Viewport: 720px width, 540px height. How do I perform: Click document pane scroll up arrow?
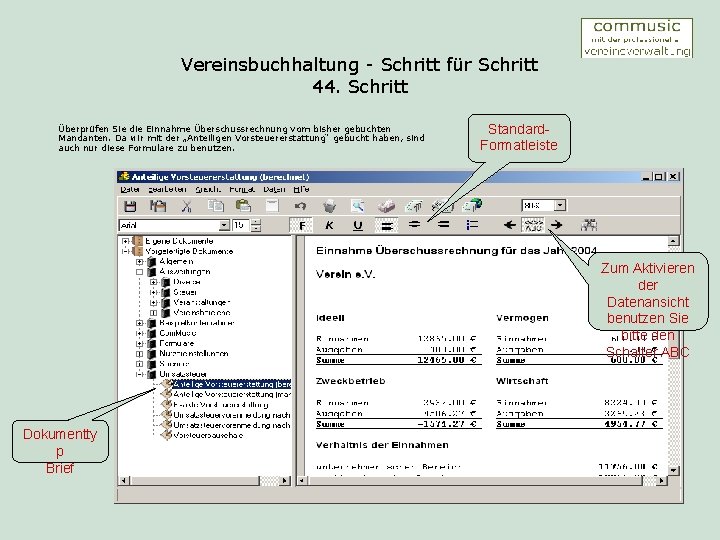tap(673, 241)
